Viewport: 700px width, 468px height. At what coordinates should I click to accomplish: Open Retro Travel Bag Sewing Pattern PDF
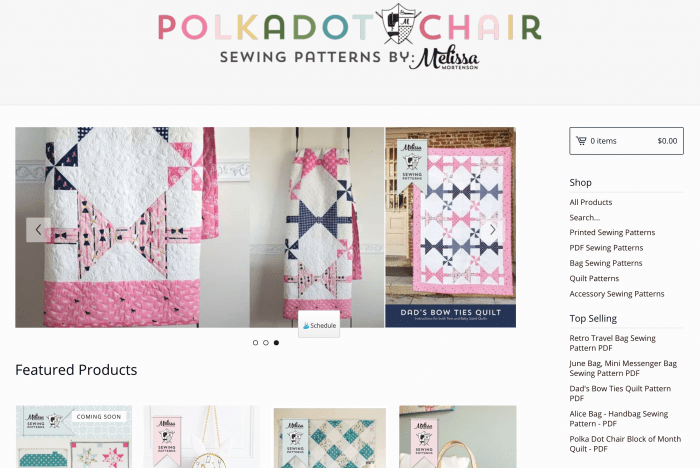(612, 343)
